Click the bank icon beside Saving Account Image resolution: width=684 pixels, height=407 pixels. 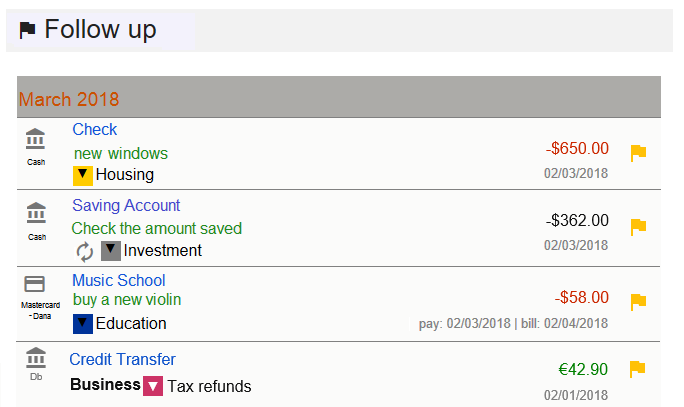click(x=36, y=213)
